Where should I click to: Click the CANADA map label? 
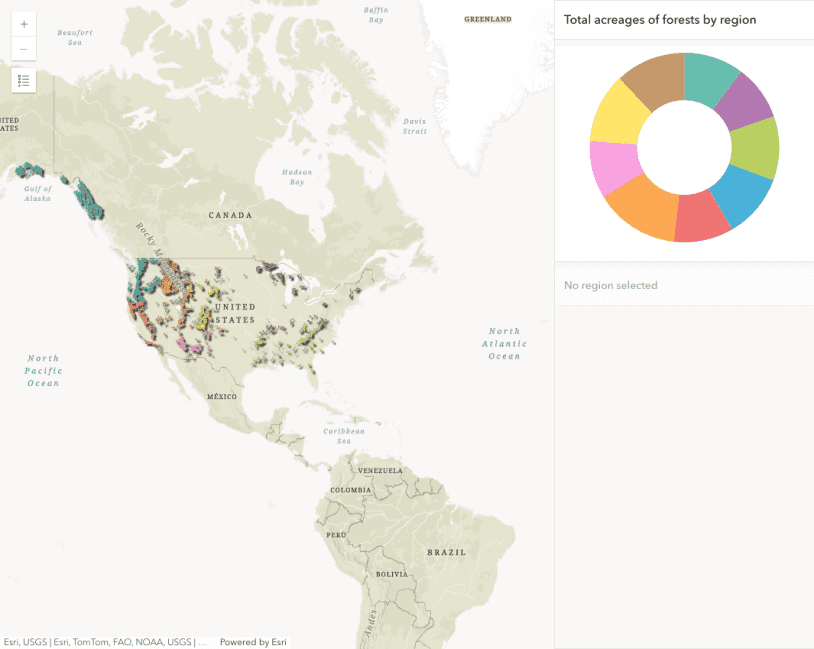click(230, 215)
